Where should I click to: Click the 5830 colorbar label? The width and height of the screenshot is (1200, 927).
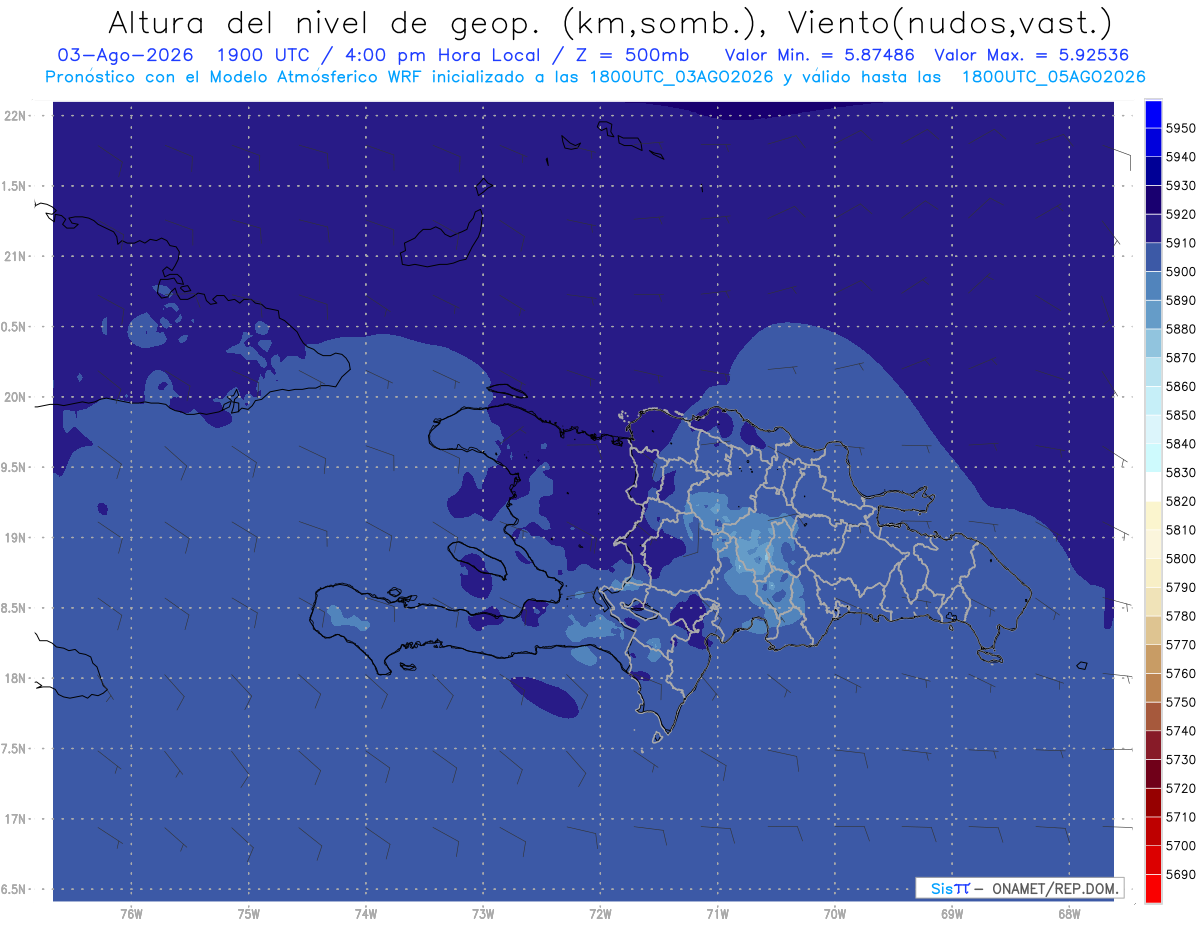(x=1180, y=472)
